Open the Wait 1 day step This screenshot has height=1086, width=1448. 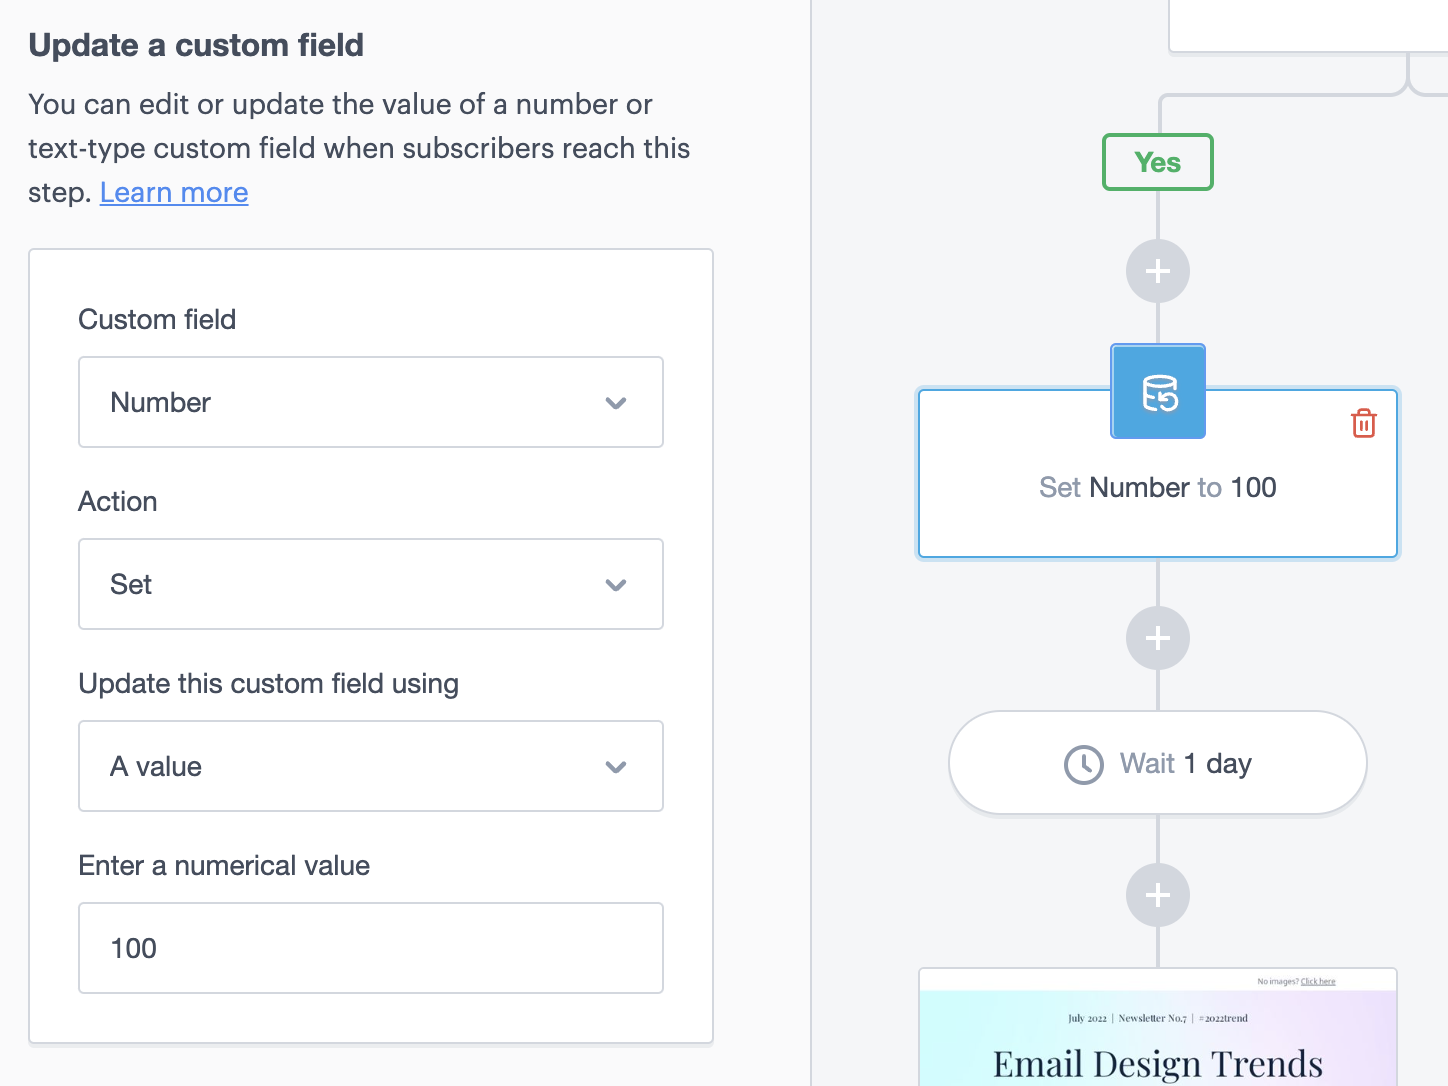[x=1157, y=763]
